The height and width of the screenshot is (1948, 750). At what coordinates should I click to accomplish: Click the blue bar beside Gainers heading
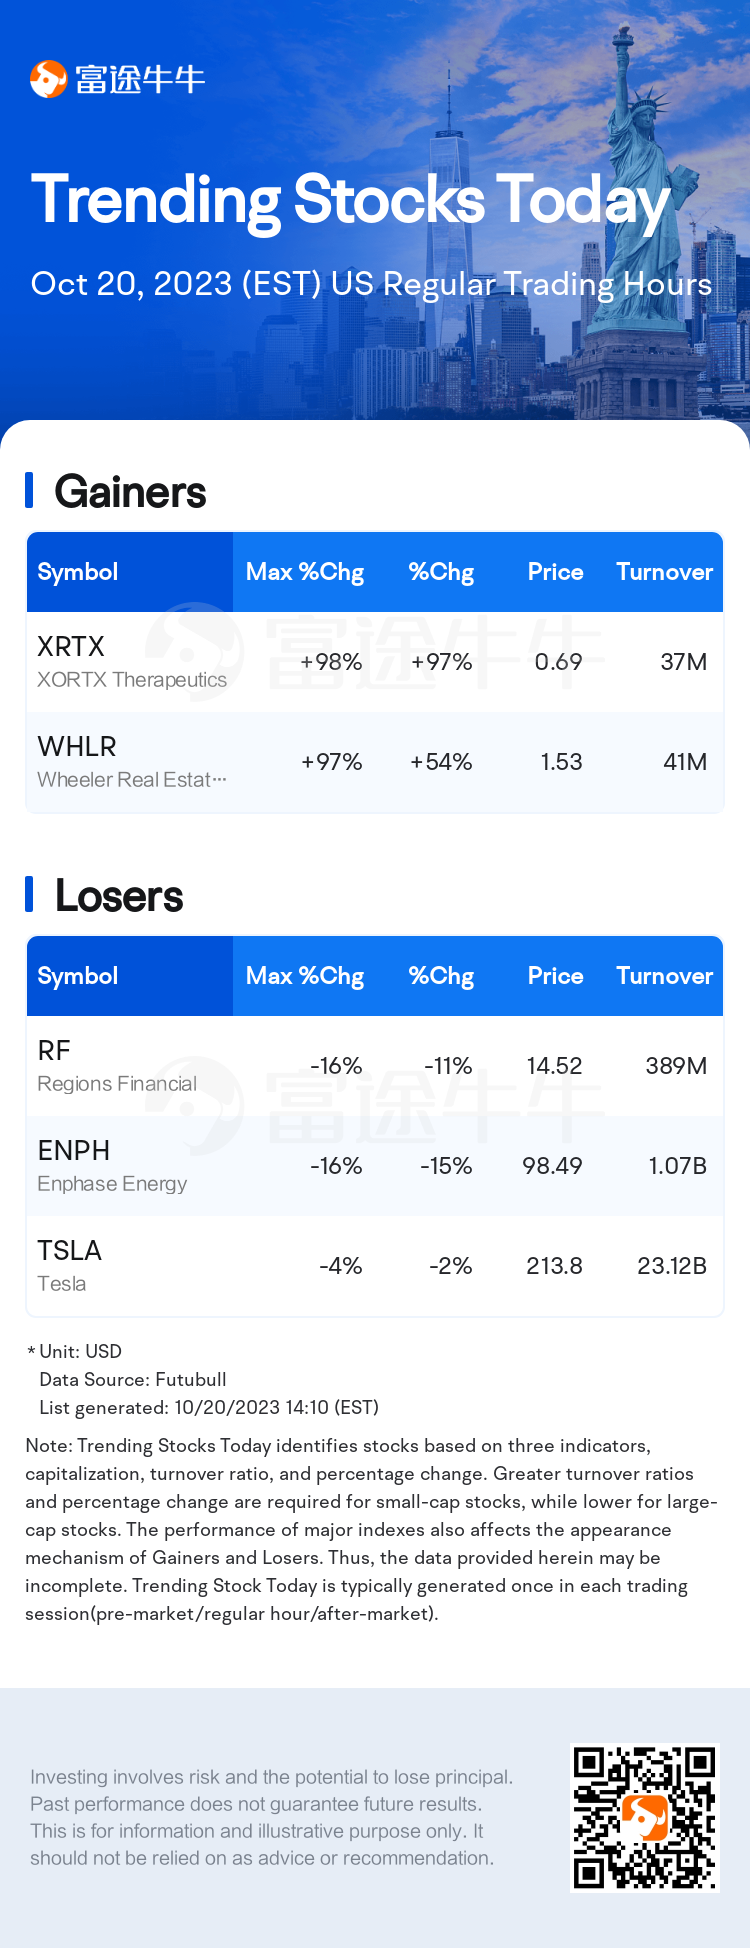coord(29,490)
